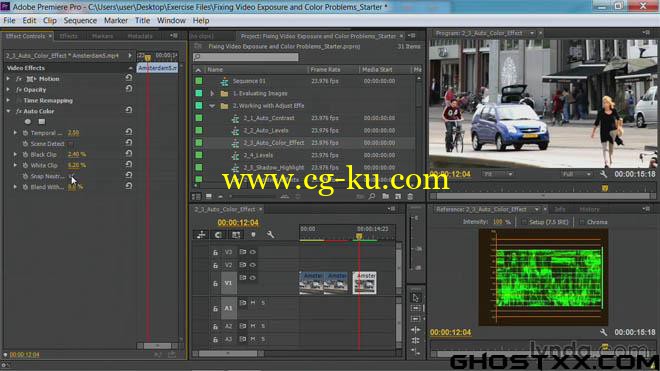Open Program Monitor settings wrench

pyautogui.click(x=603, y=174)
